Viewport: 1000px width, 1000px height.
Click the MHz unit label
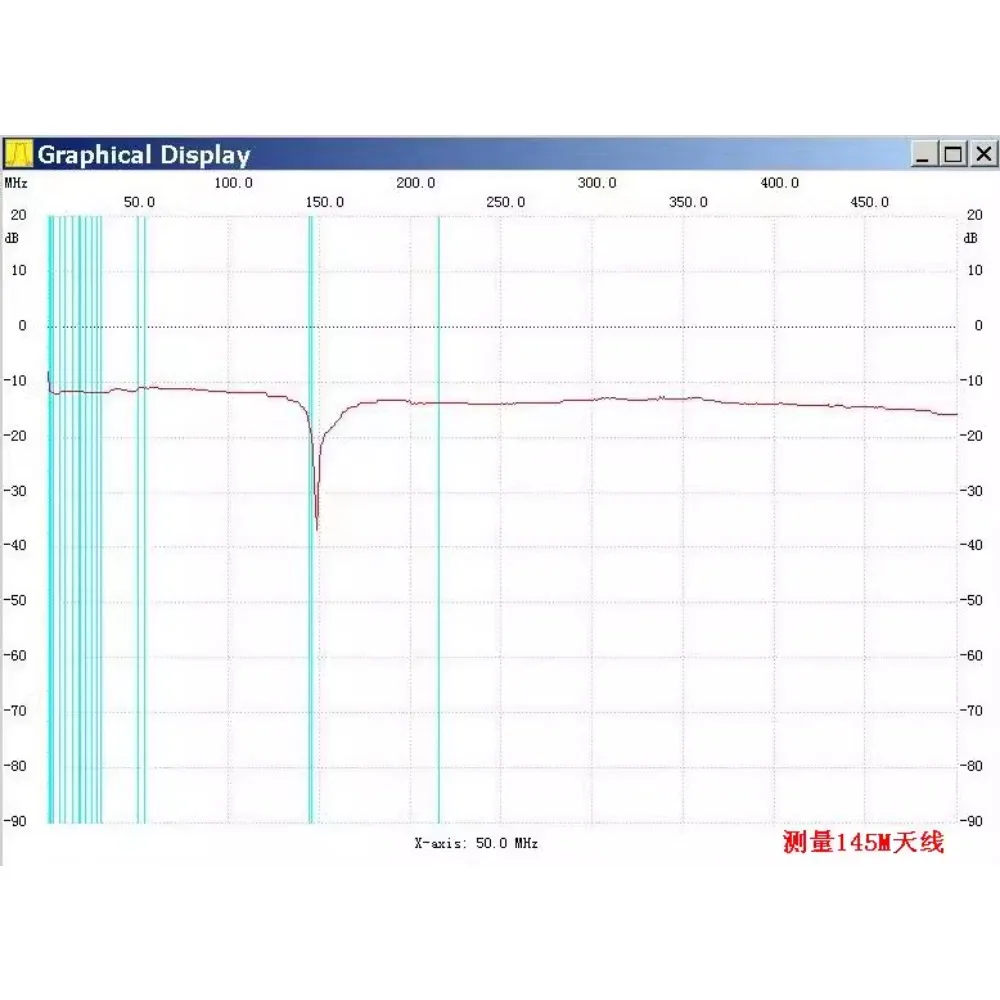pos(16,183)
